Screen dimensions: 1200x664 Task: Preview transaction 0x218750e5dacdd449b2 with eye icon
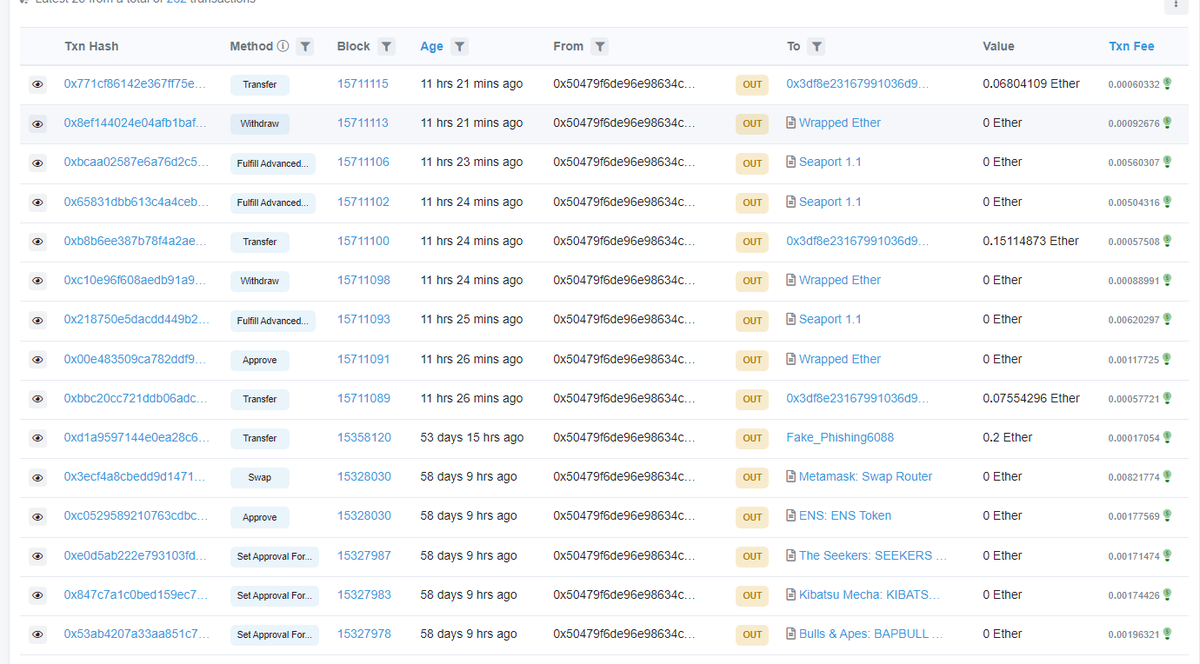click(38, 321)
